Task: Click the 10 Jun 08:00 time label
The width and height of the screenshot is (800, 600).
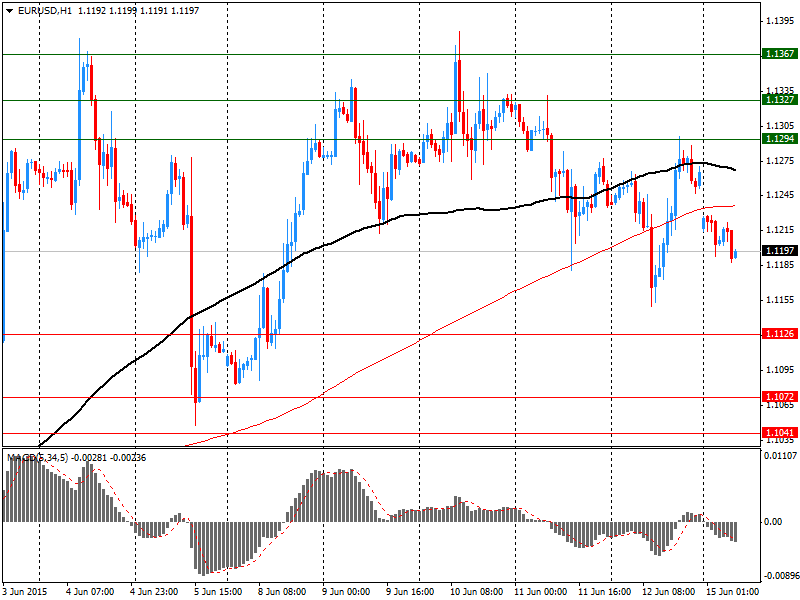Action: 477,592
